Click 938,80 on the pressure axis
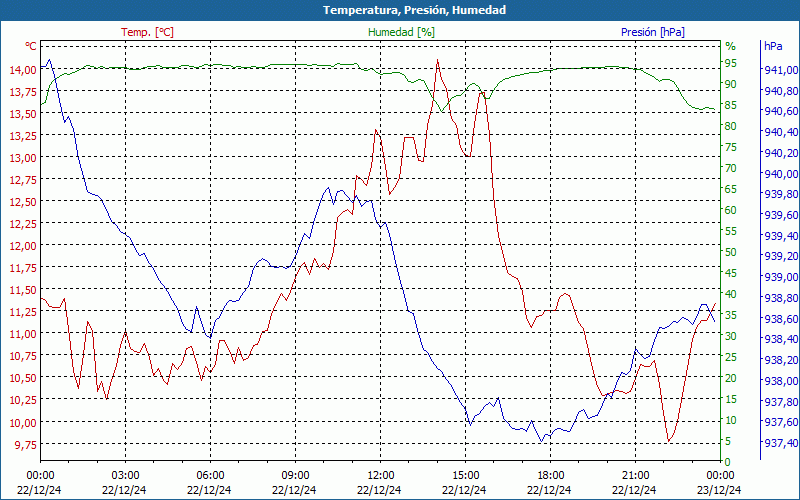Viewport: 800px width, 500px height. tap(780, 298)
